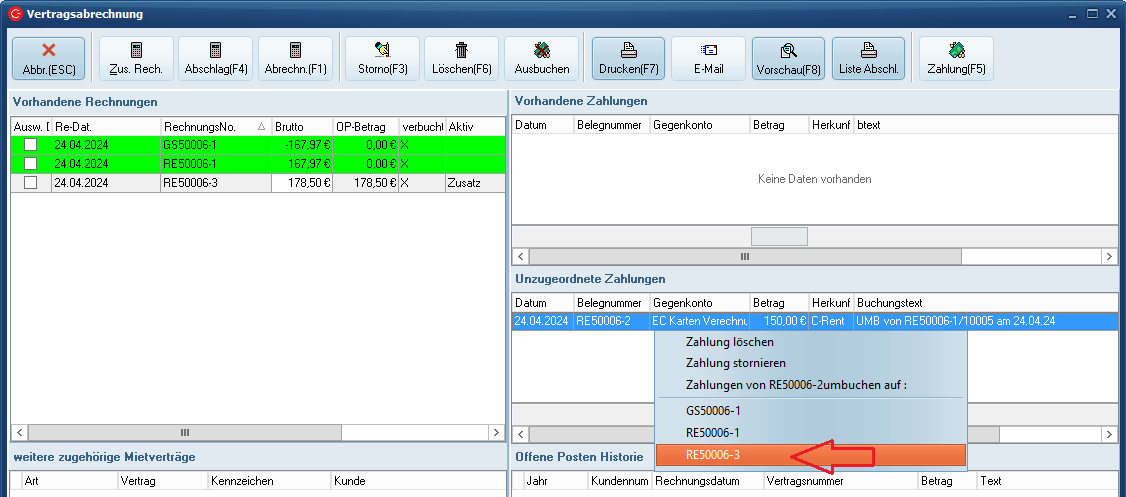Click the Abschlag(F4) toolbar button
The width and height of the screenshot is (1126, 497).
tap(216, 59)
